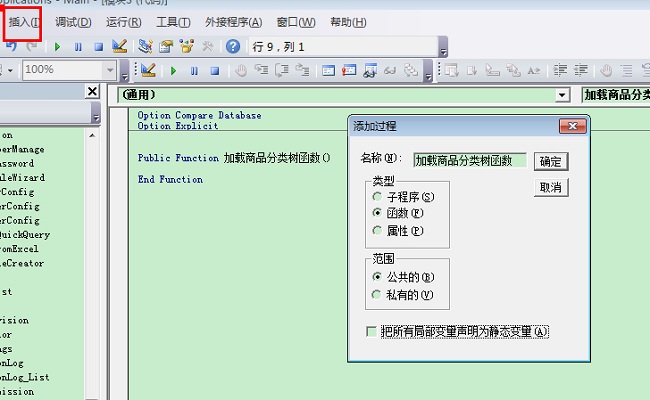650x400 pixels.
Task: Expand project explorer toolbar options arrow
Action: 96,113
